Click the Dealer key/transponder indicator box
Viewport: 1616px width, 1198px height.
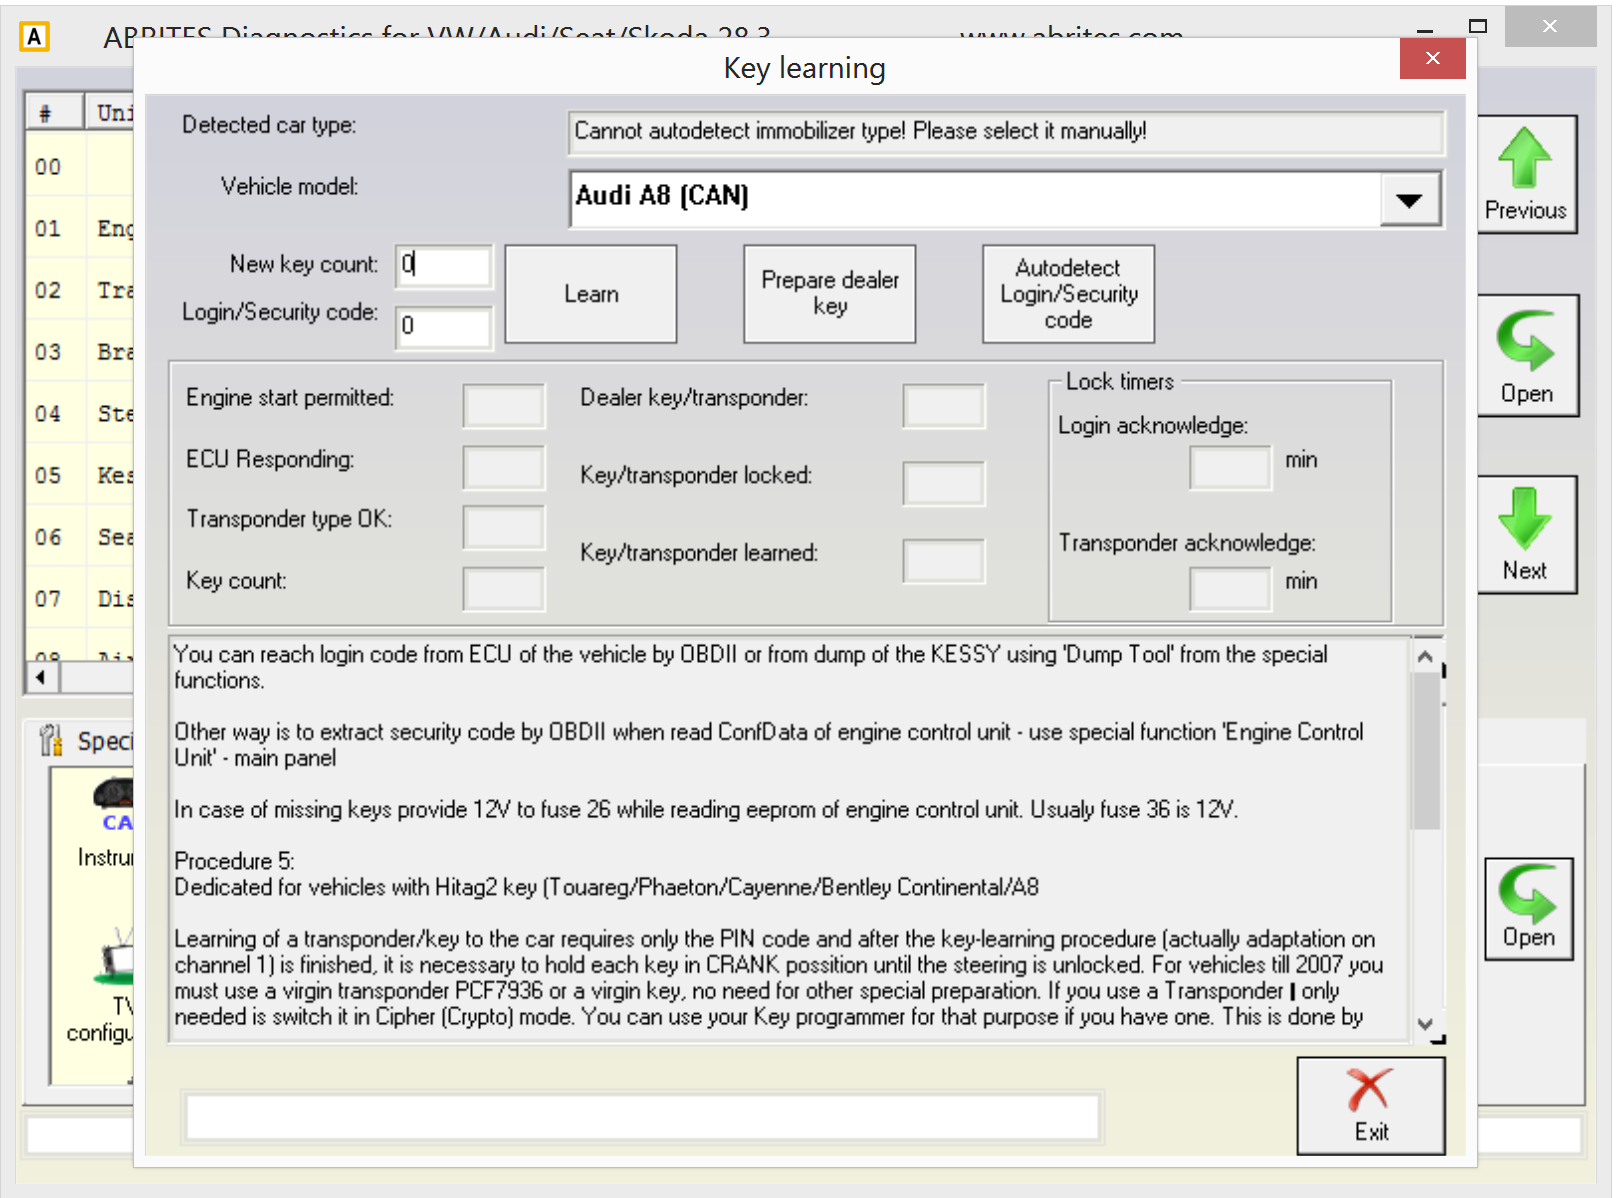943,406
